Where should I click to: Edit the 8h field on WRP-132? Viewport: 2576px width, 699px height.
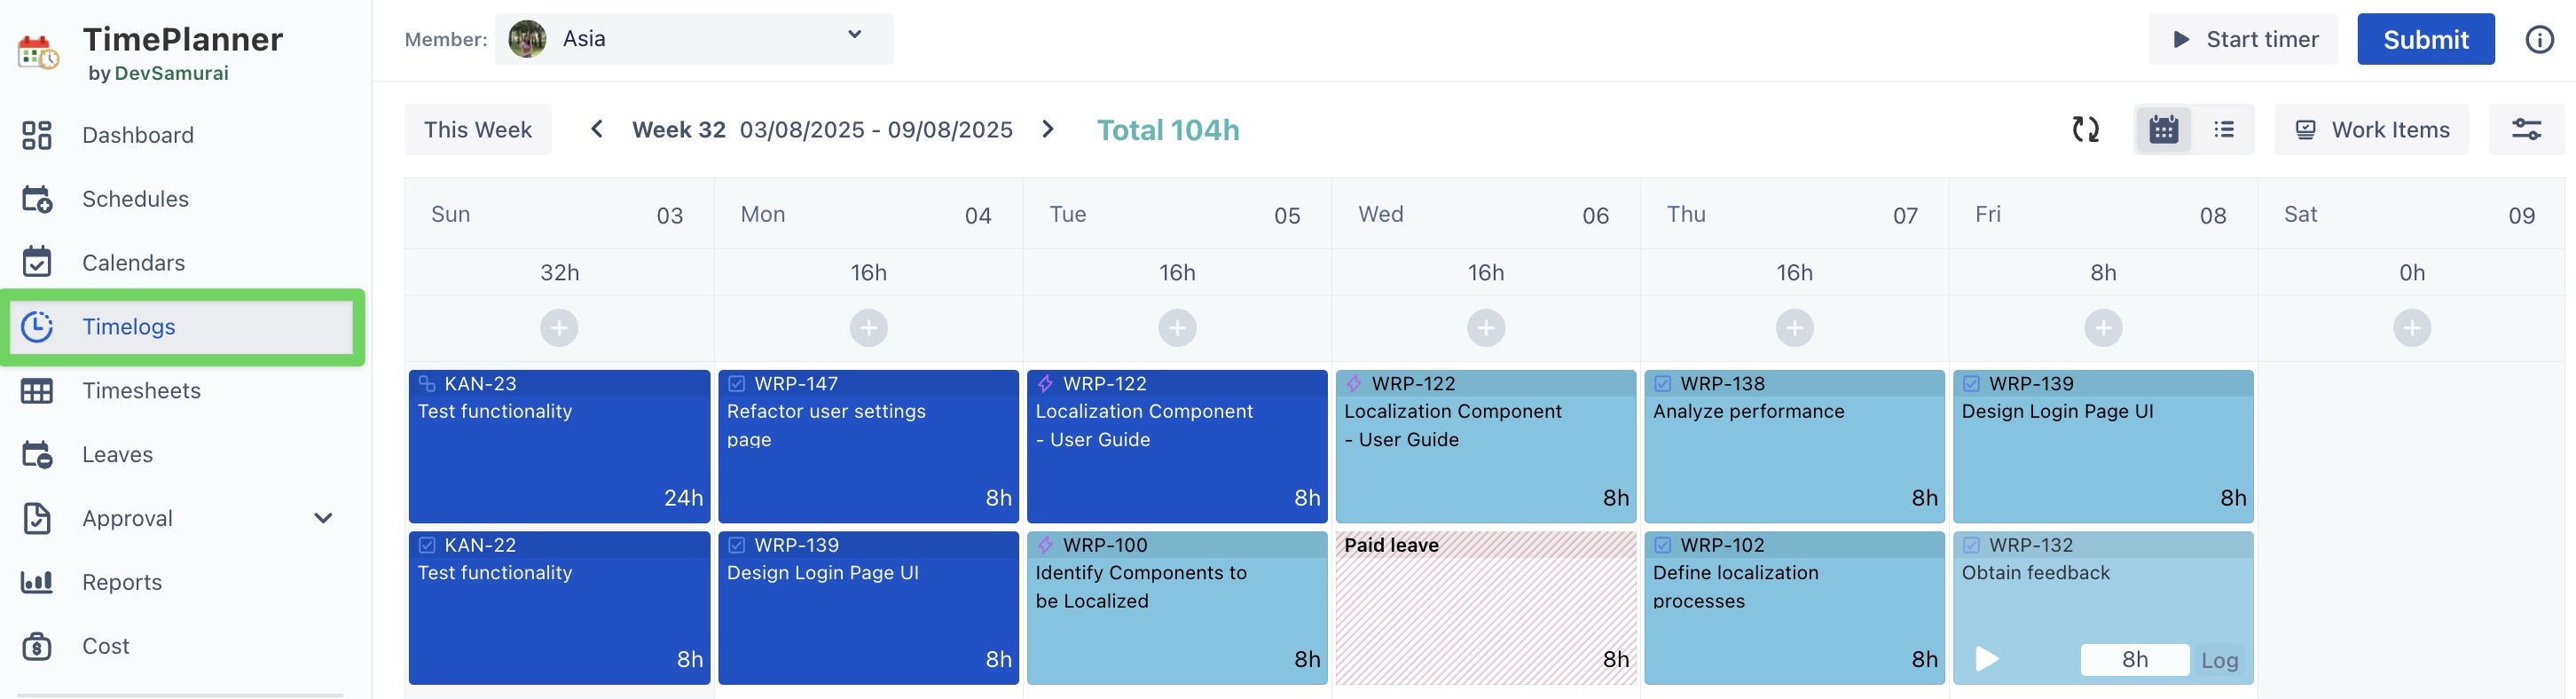point(2134,660)
